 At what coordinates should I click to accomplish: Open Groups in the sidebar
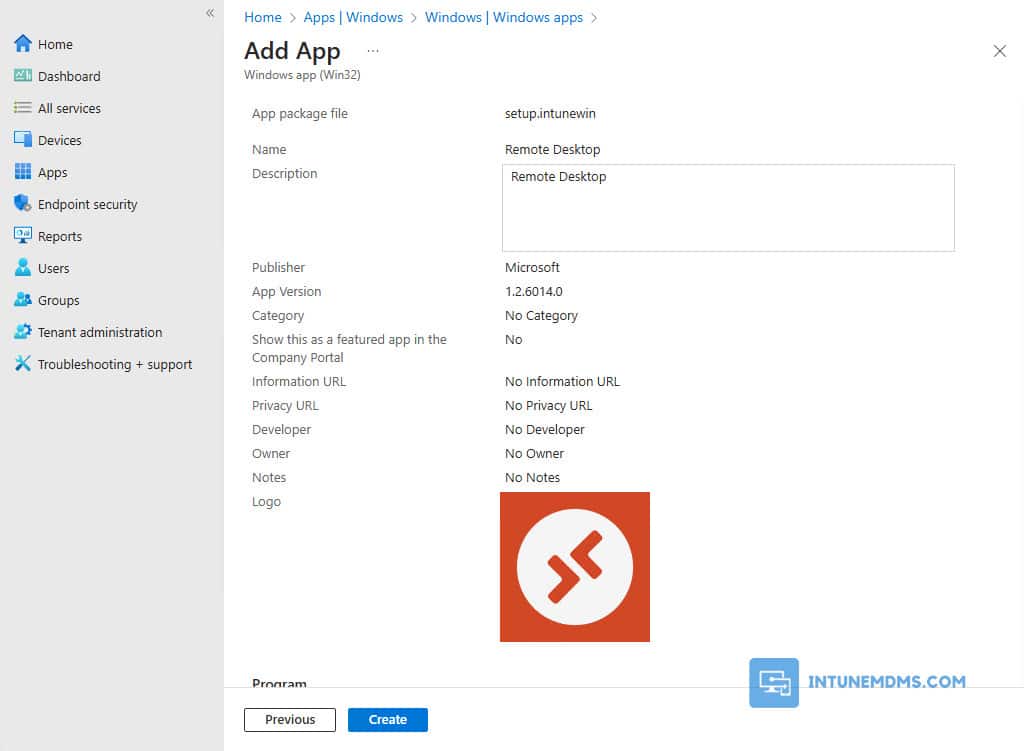coord(59,300)
